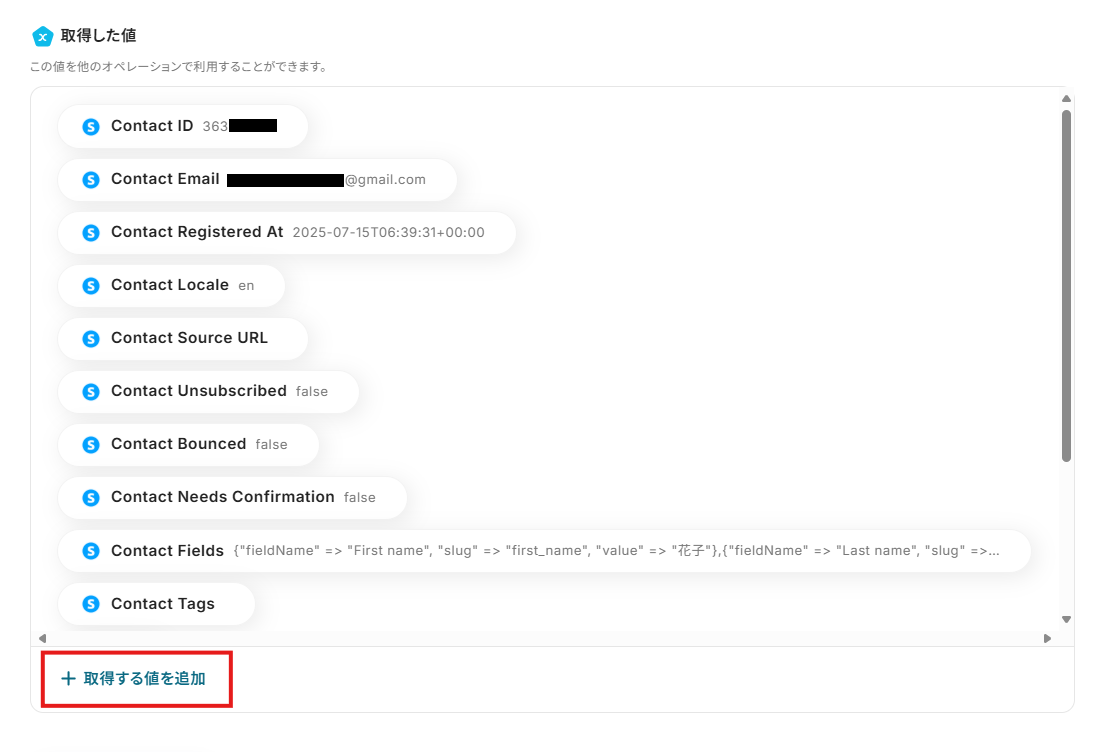This screenshot has height=752, width=1101.
Task: Click the horizontal scrollbar left arrow
Action: (43, 638)
